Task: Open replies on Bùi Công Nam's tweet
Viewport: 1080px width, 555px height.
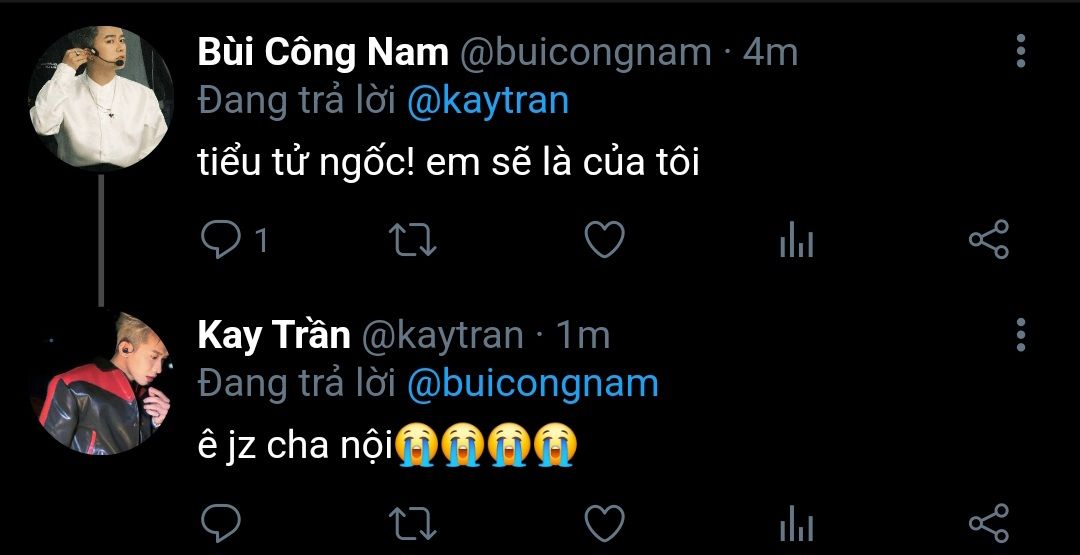Action: pos(220,240)
